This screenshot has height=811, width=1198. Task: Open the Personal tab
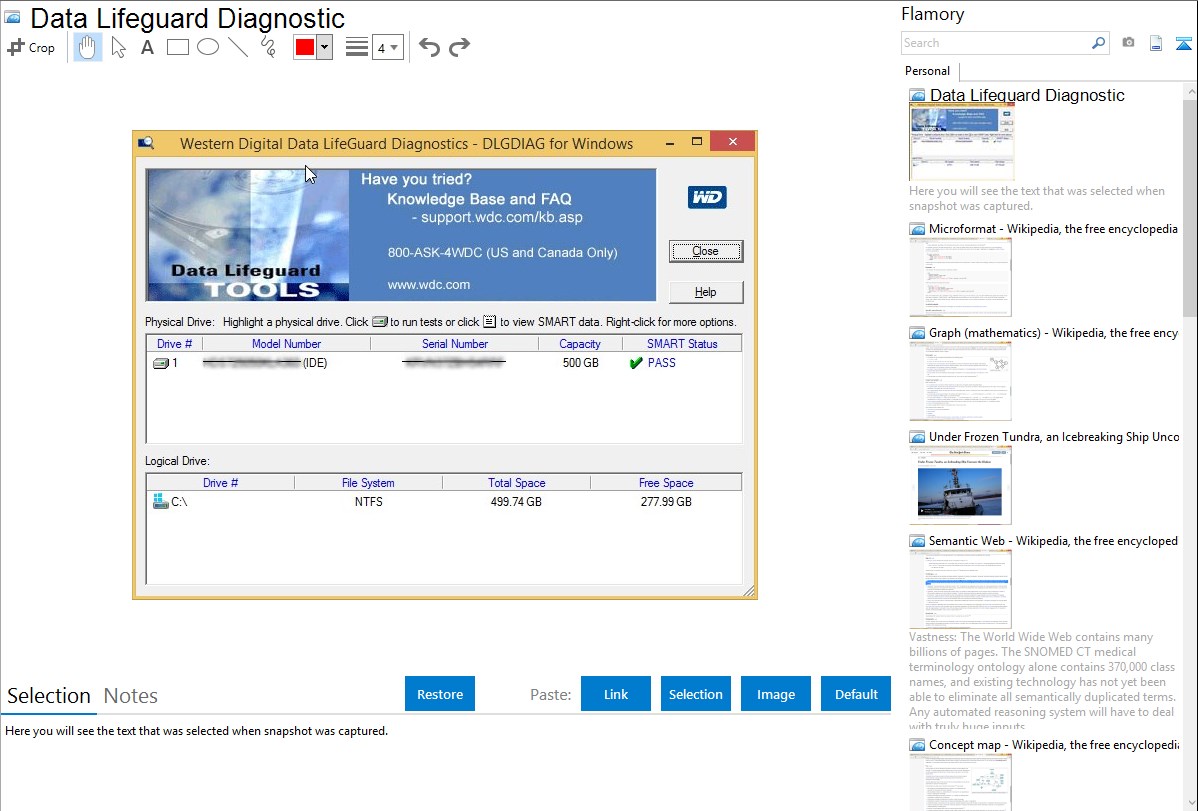(927, 71)
